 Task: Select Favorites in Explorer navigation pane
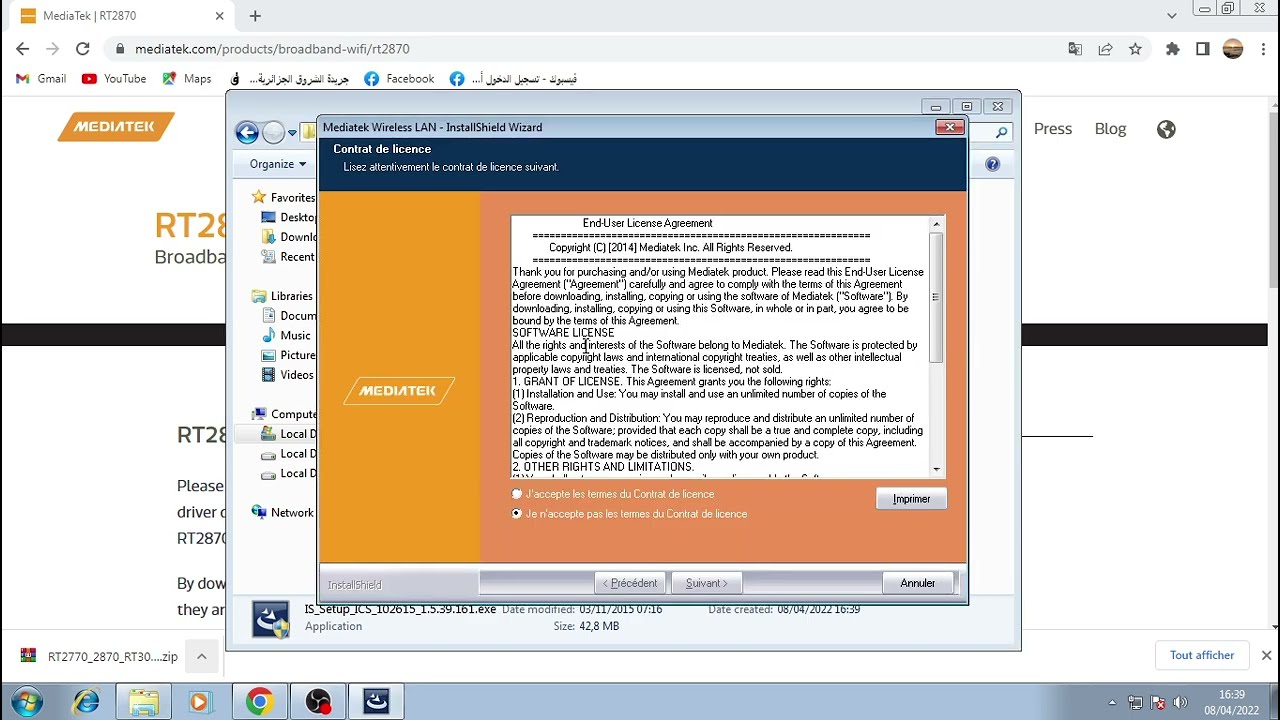(283, 197)
